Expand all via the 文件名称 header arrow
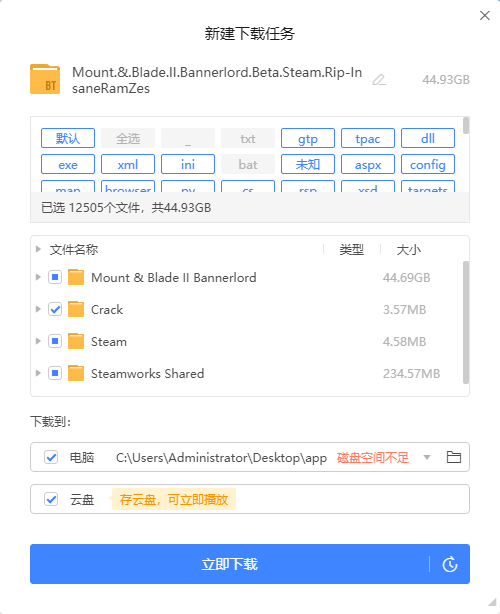This screenshot has width=500, height=614. click(x=38, y=249)
